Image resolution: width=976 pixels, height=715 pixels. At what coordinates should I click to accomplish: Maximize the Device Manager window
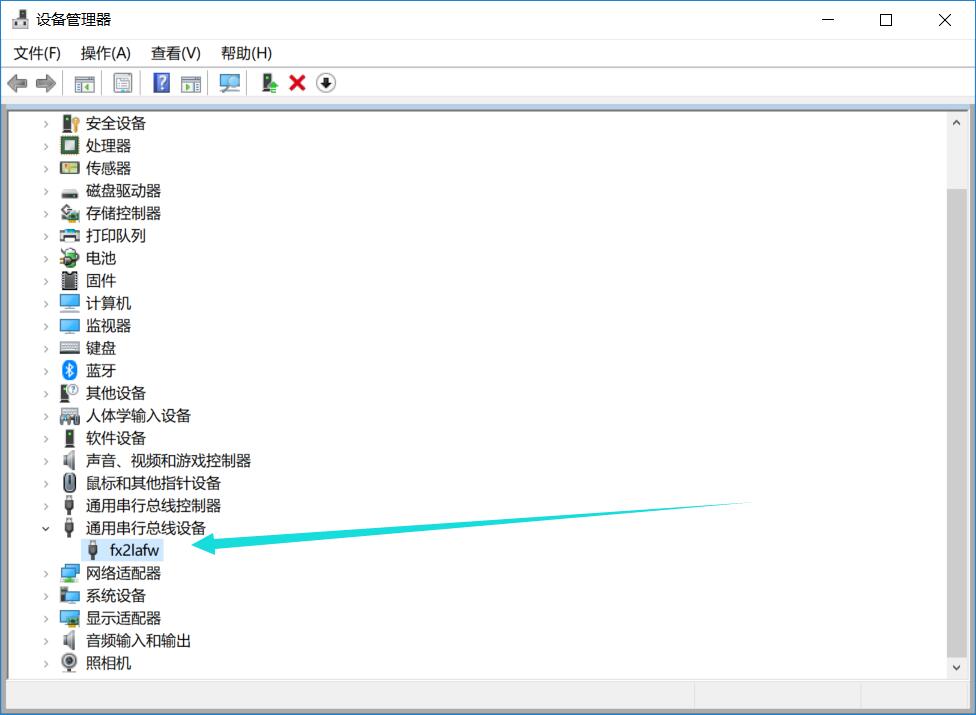click(x=886, y=20)
